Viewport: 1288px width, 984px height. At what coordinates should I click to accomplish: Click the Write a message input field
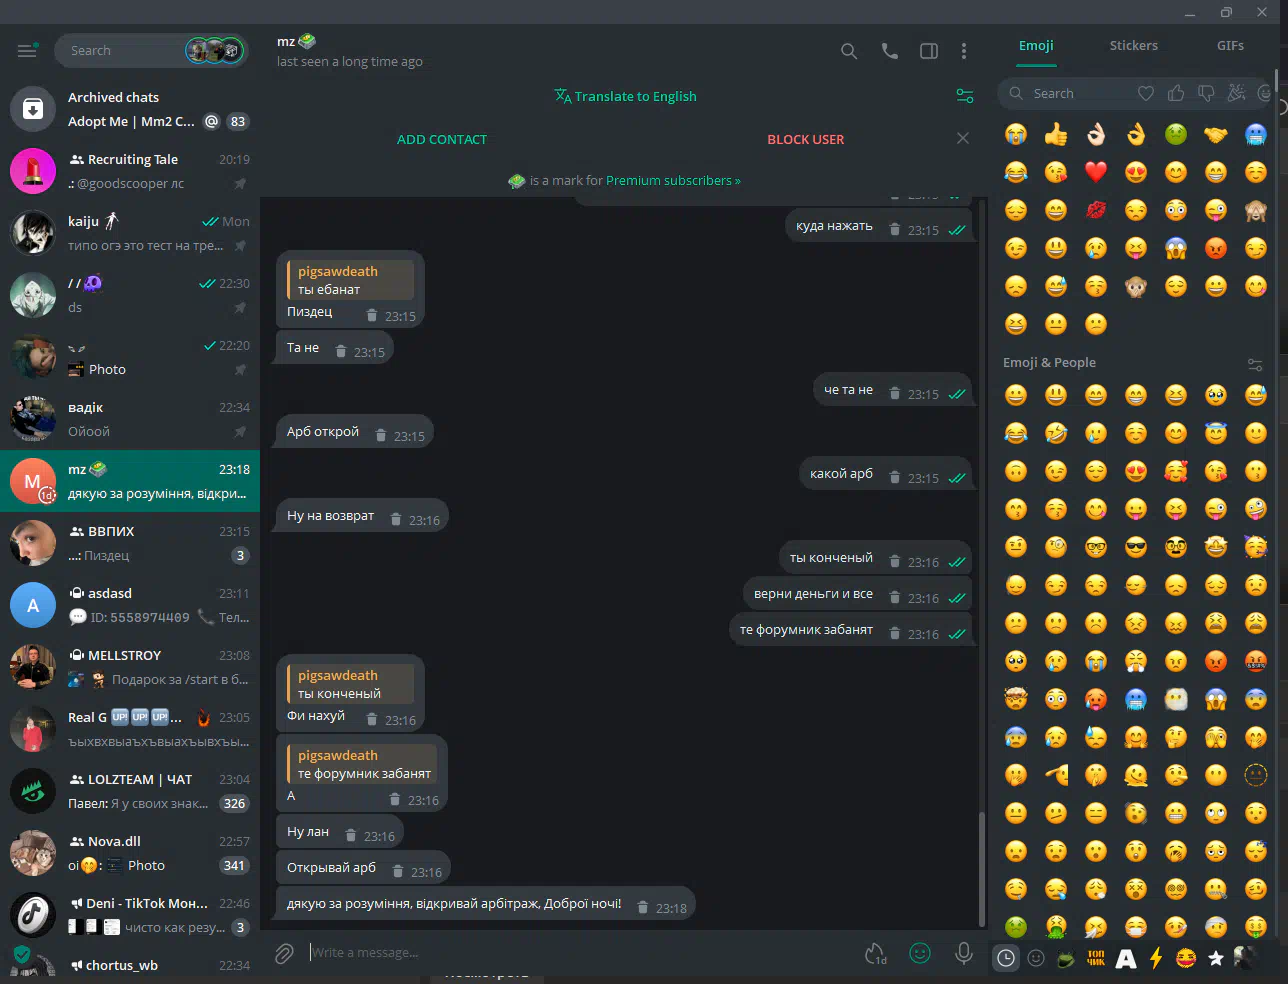click(x=580, y=953)
